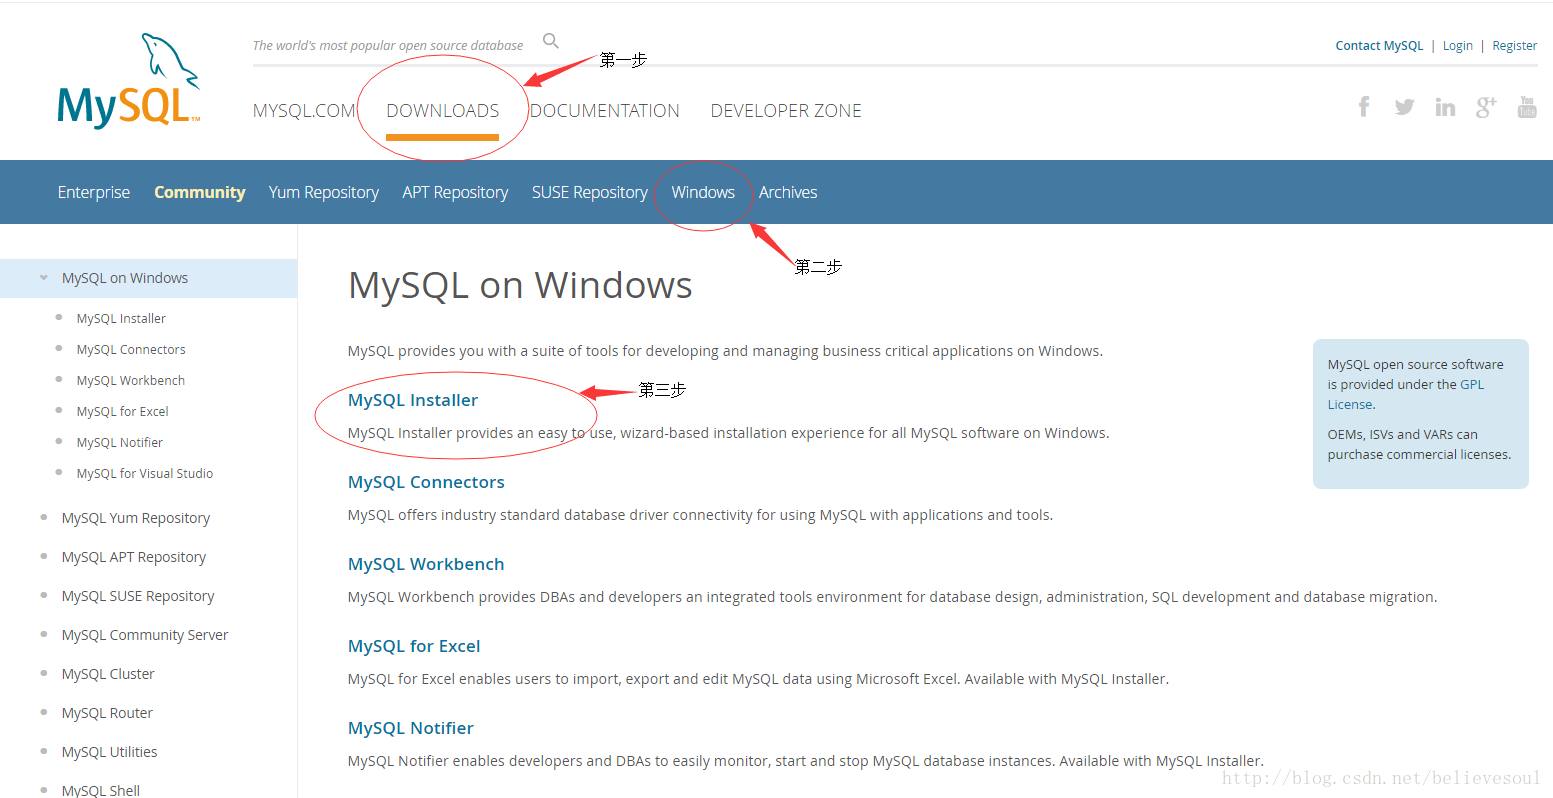Switch to the Enterprise tab
Image resolution: width=1553 pixels, height=798 pixels.
[94, 192]
